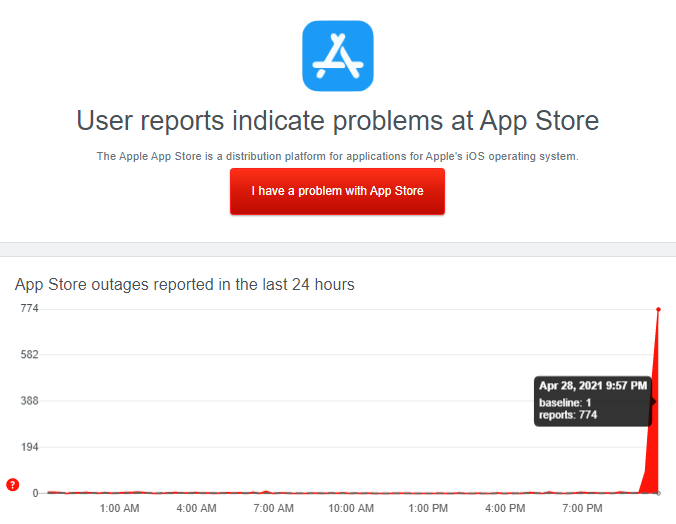676x524 pixels.
Task: Click the 4:00 AM x-axis label
Action: tap(197, 508)
